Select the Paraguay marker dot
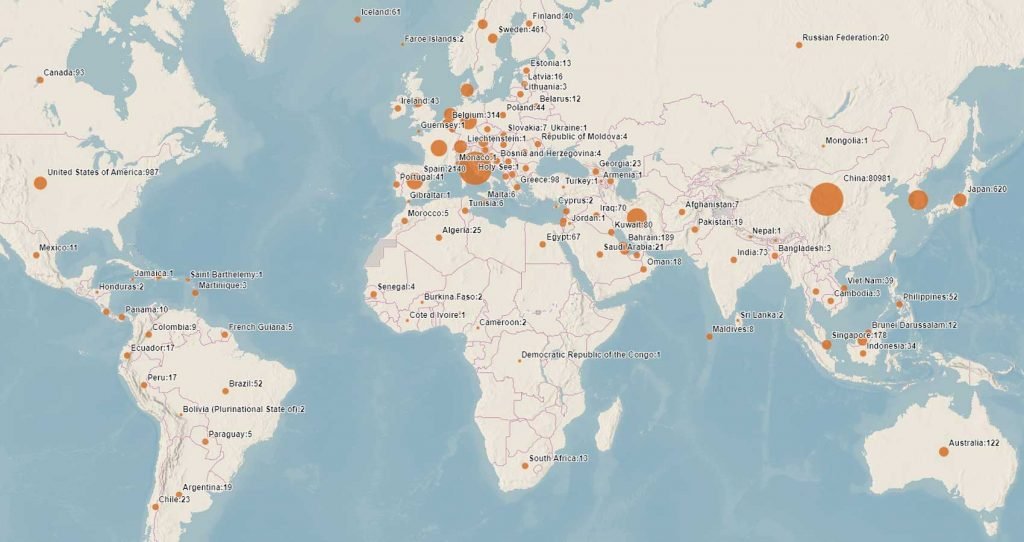 pos(204,442)
